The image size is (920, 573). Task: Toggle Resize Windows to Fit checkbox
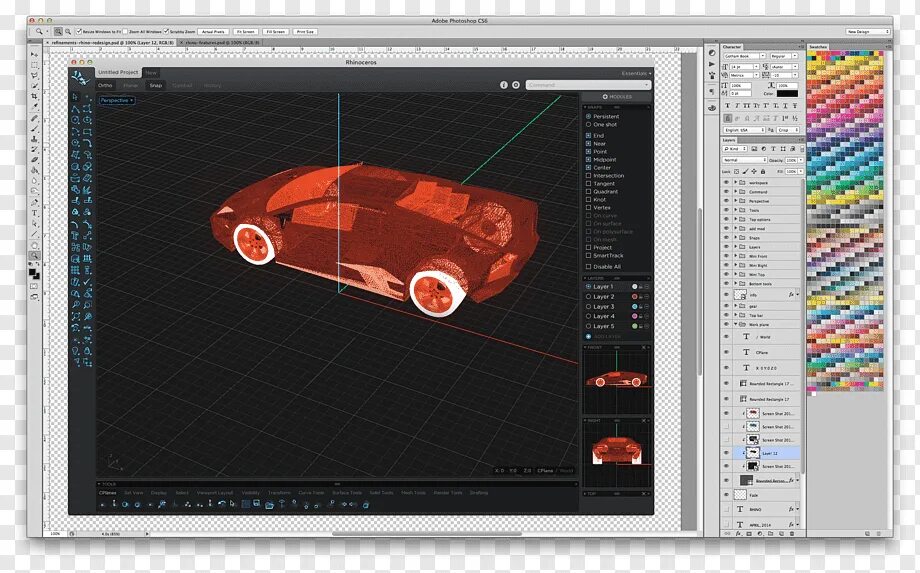pyautogui.click(x=79, y=32)
